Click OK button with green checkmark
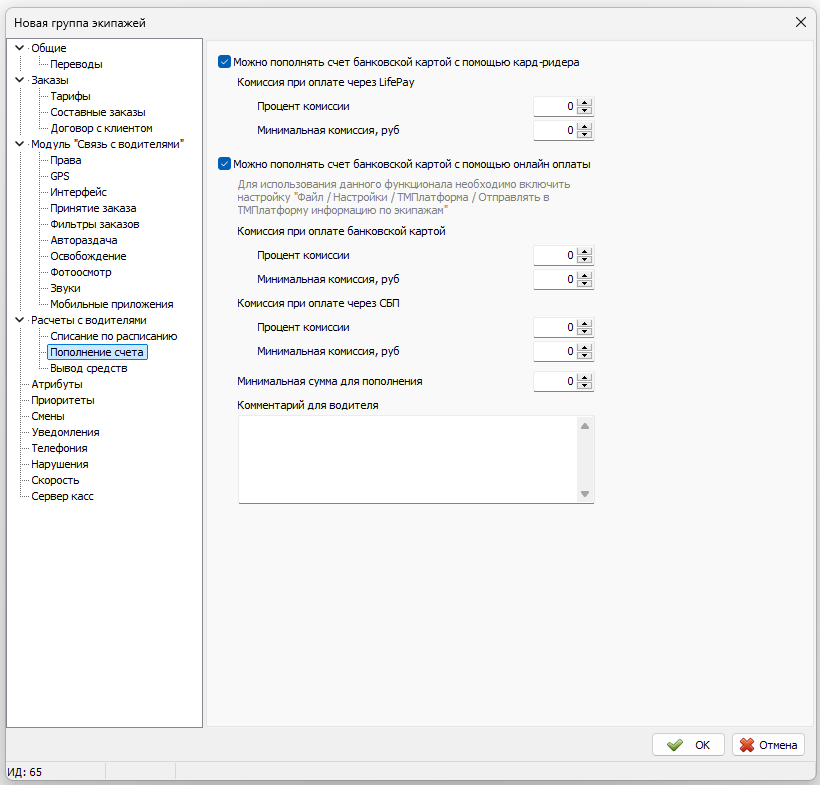This screenshot has height=785, width=820. coord(688,745)
